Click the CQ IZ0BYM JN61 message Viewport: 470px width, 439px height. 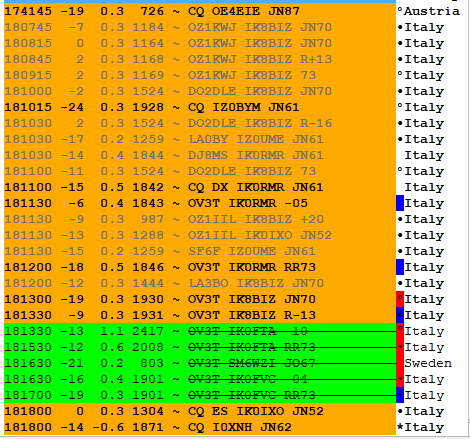(200, 107)
